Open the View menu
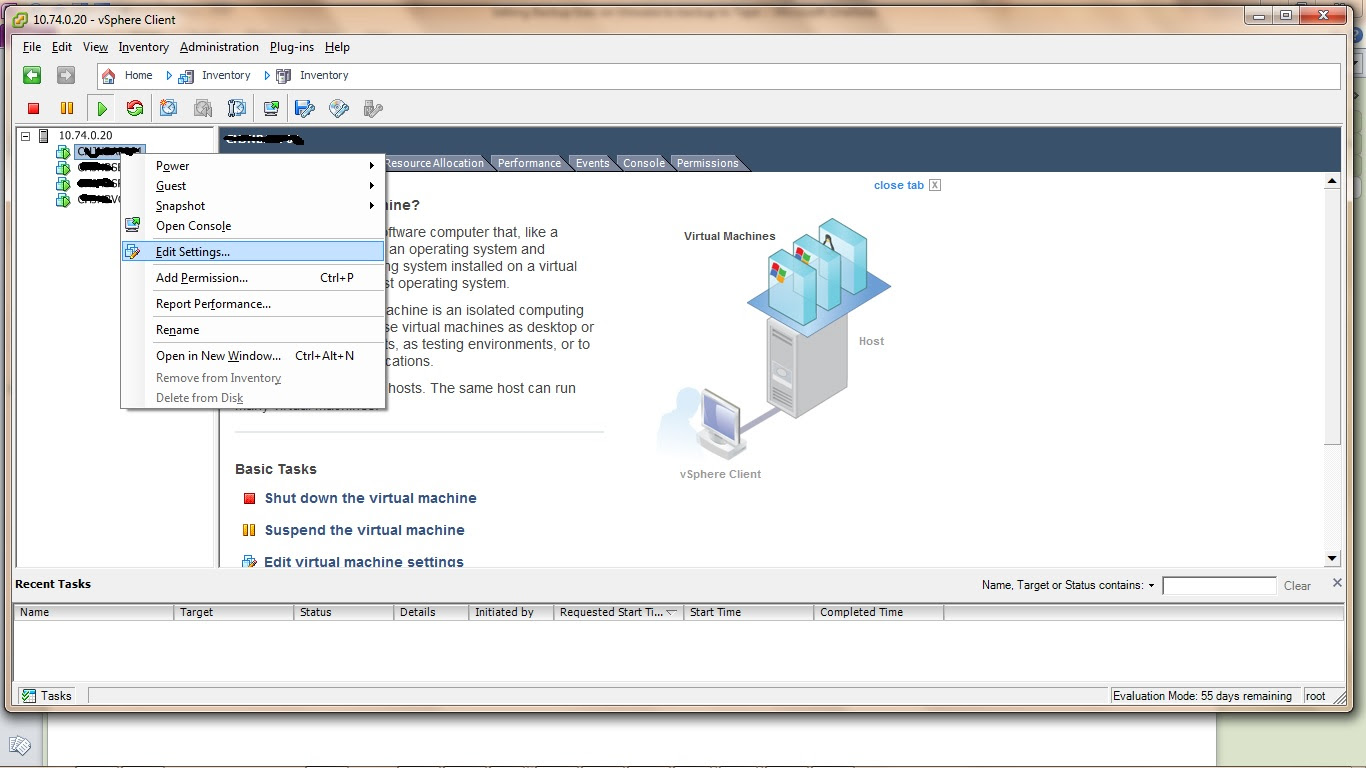Screen dimensions: 1366x768 (95, 47)
